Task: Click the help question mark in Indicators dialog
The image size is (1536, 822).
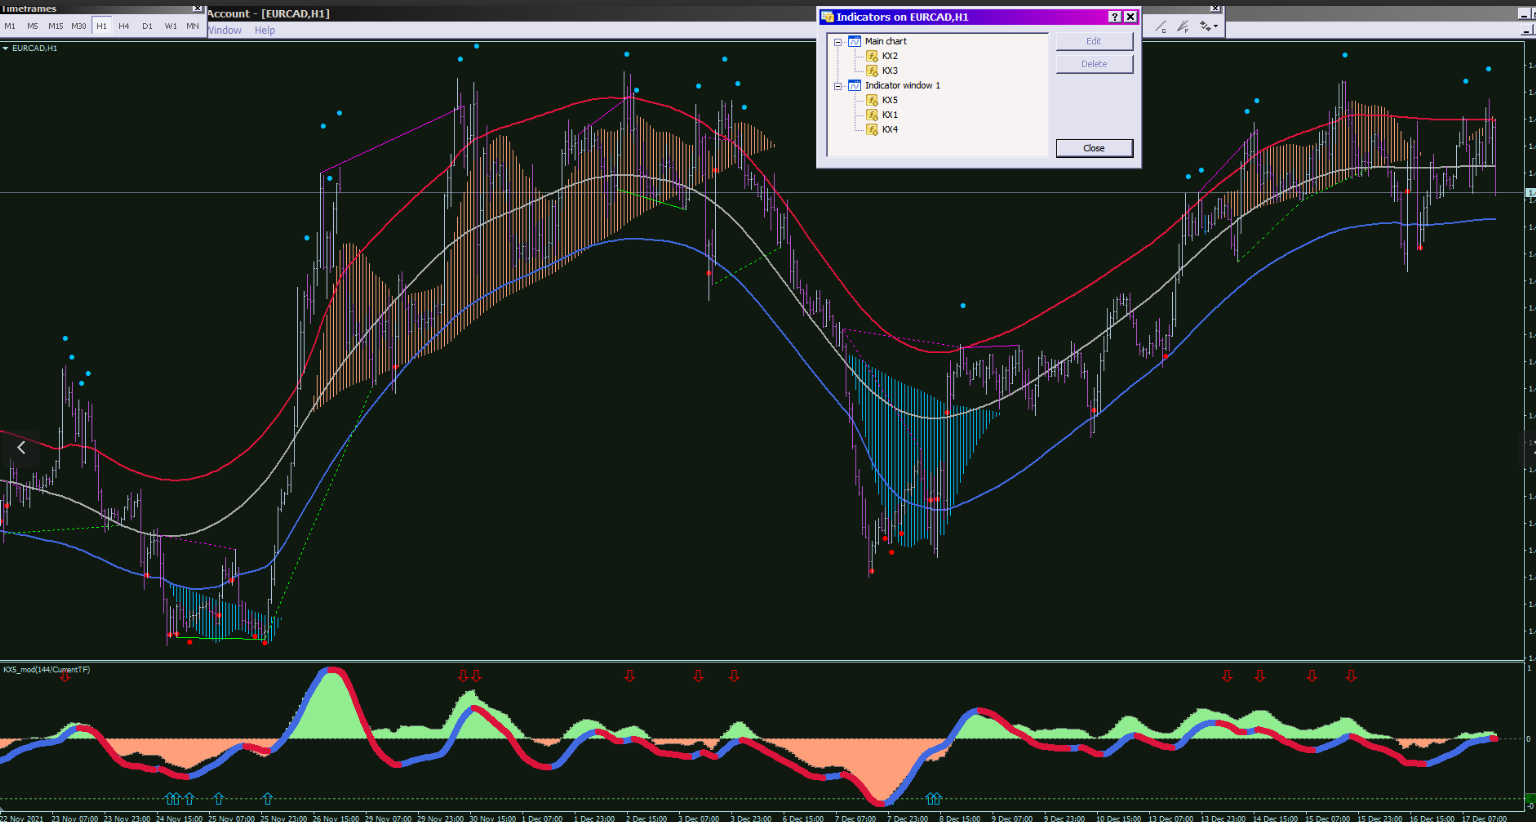Action: (x=1115, y=17)
